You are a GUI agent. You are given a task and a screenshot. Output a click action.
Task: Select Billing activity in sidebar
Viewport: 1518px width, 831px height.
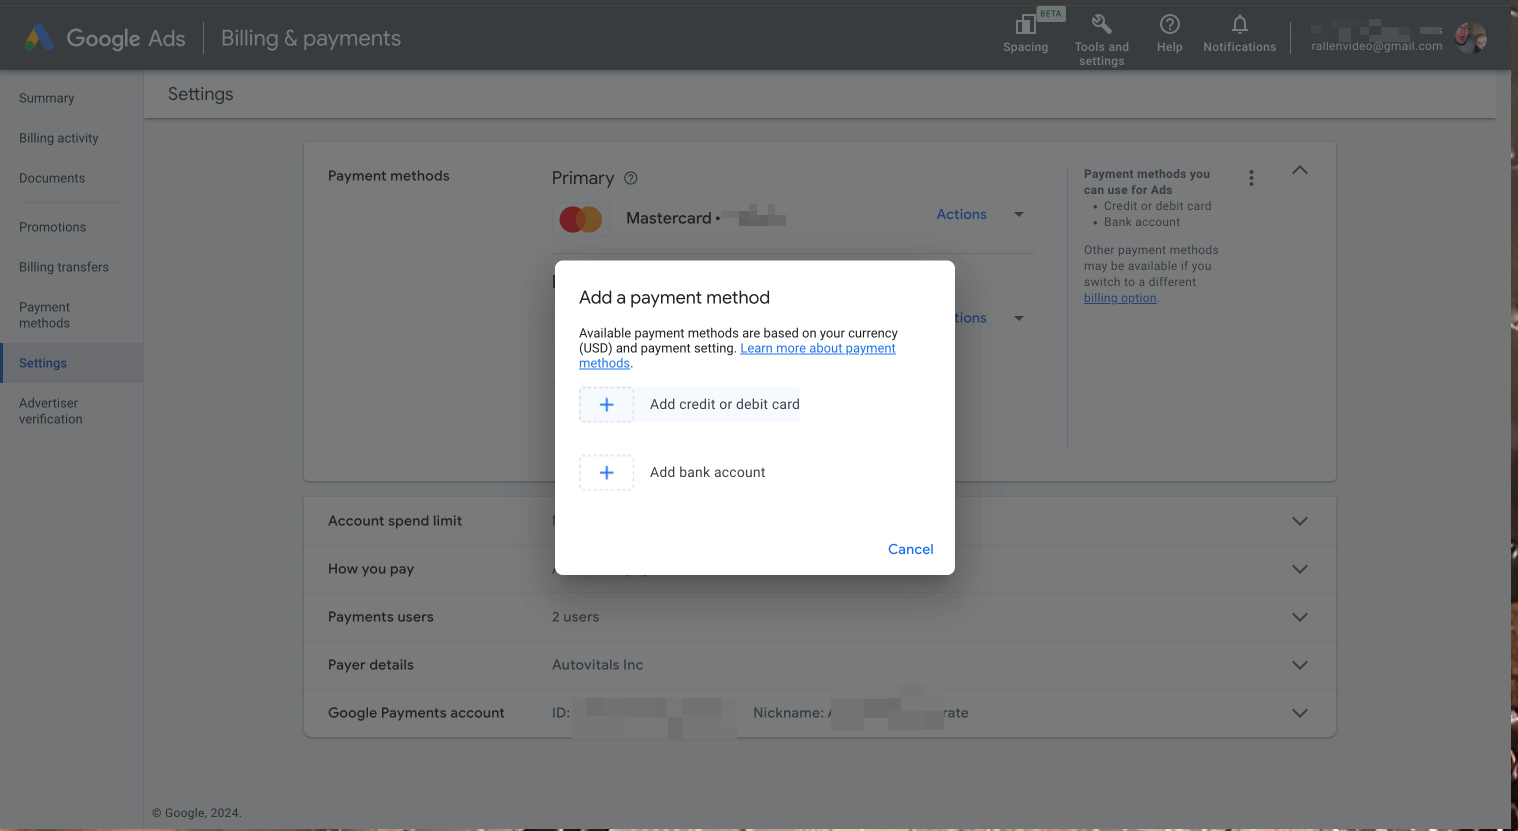point(59,138)
